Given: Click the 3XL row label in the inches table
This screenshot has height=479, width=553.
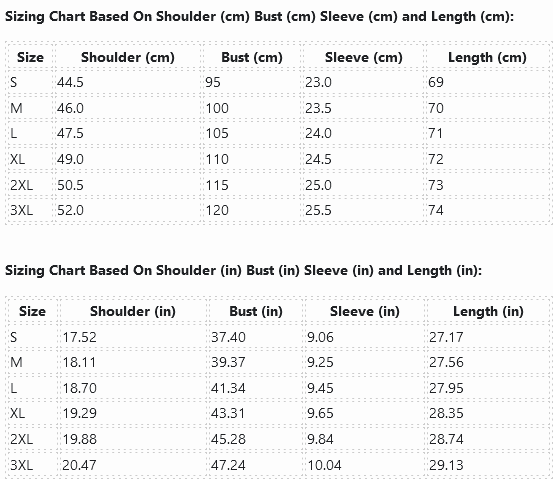Looking at the screenshot, I should [21, 465].
